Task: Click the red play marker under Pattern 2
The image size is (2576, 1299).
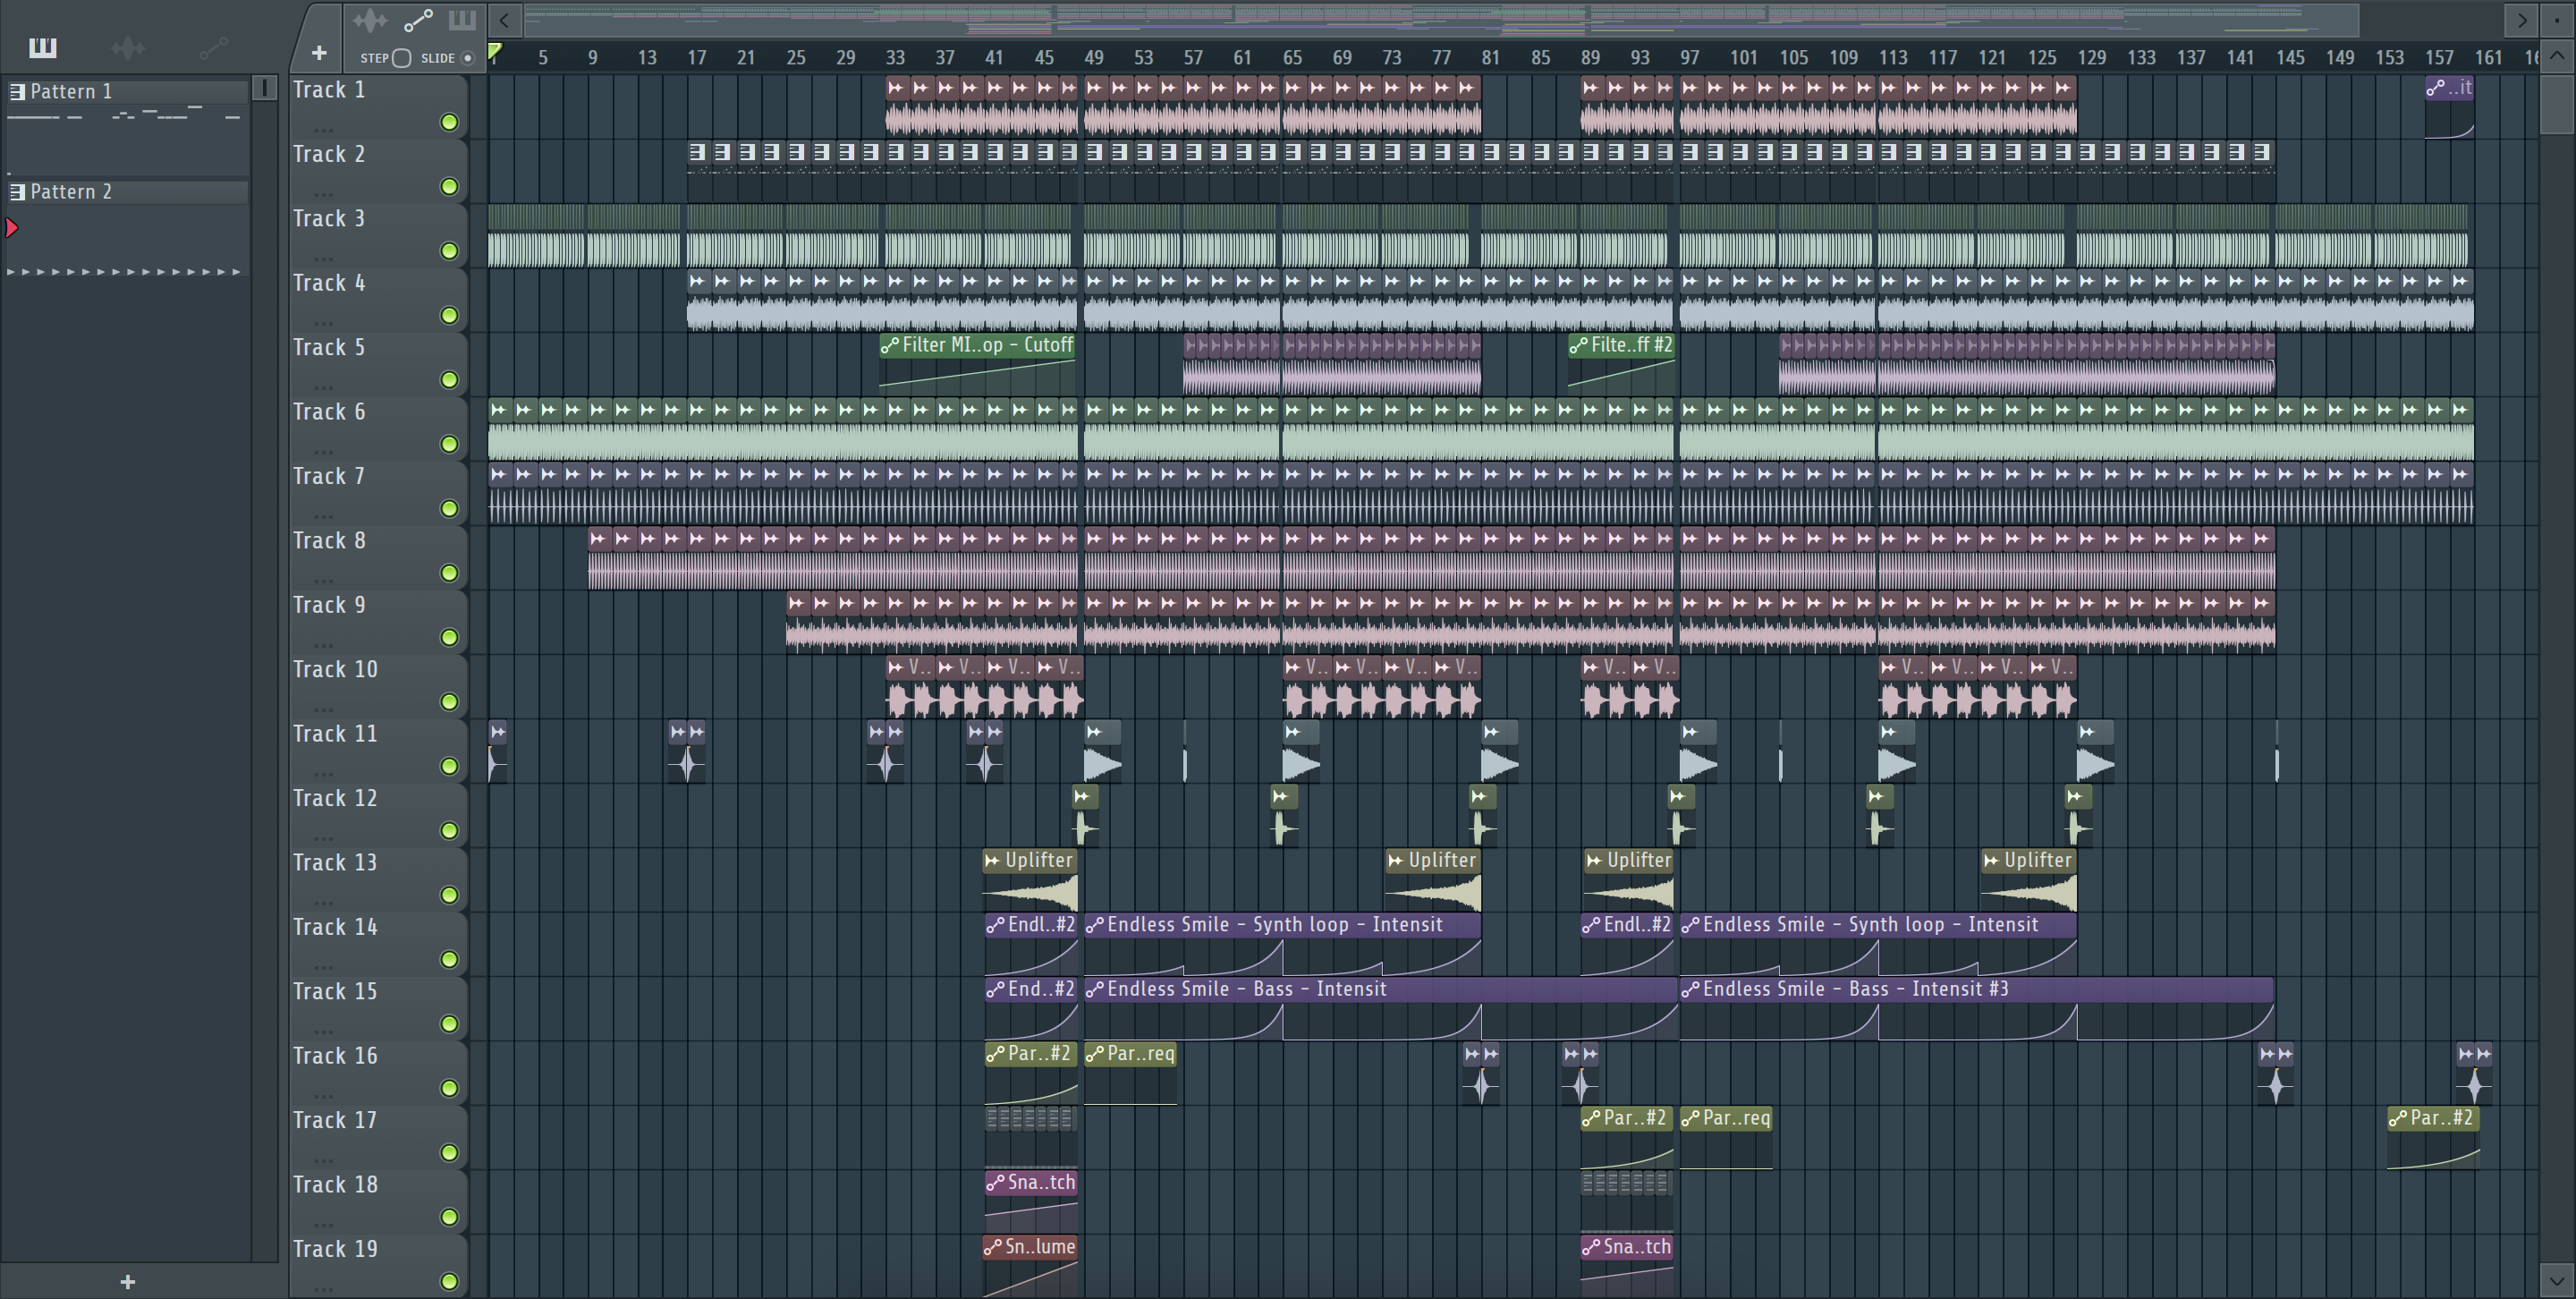Action: click(12, 228)
